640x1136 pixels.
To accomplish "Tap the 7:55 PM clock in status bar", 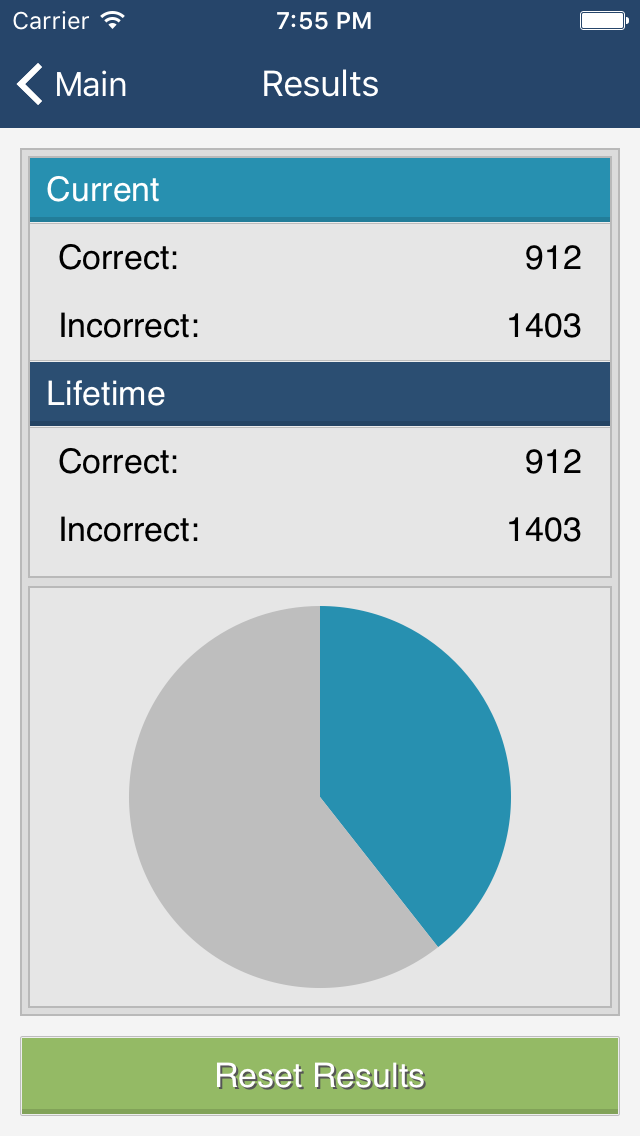I will [x=324, y=20].
